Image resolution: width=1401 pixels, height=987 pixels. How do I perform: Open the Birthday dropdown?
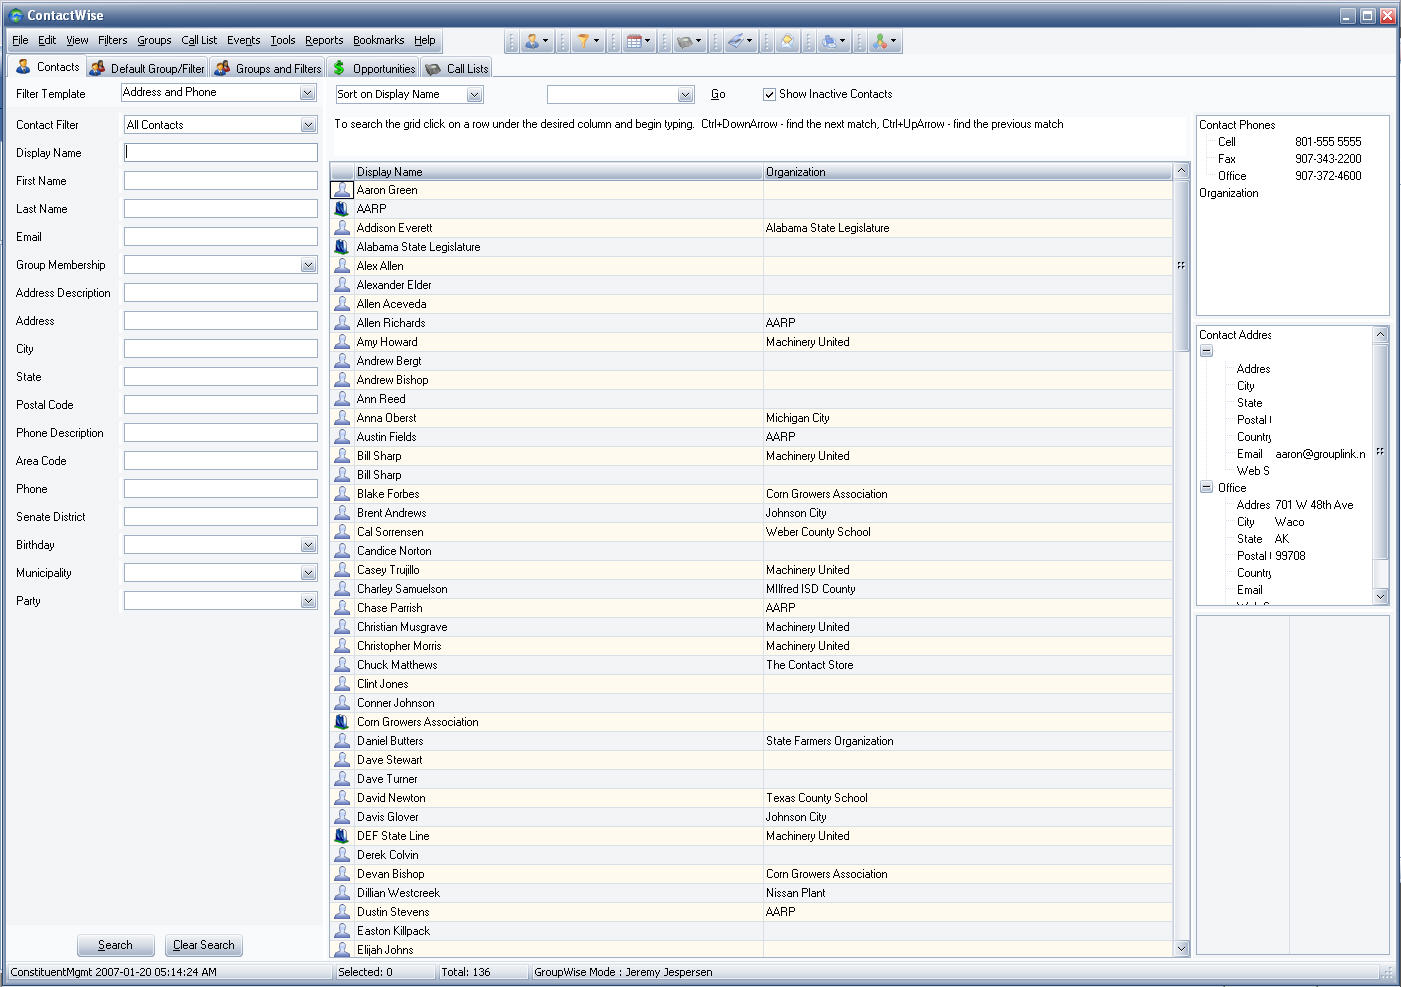[308, 545]
